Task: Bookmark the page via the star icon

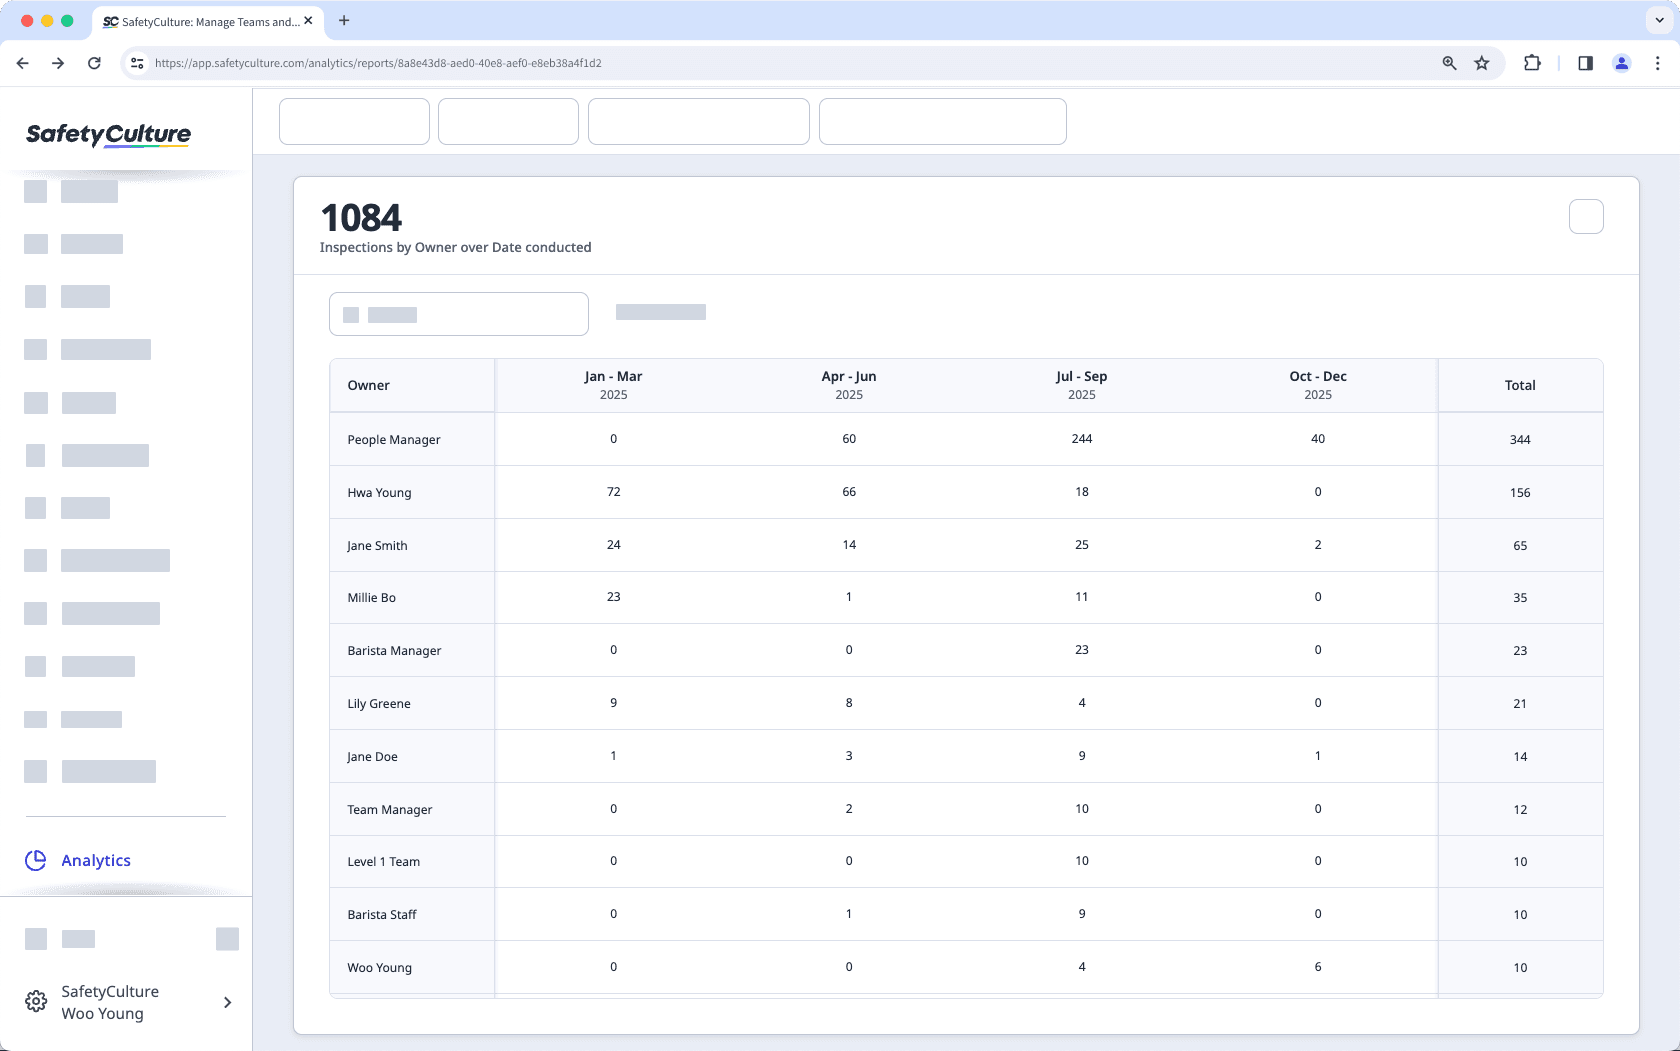Action: (x=1481, y=62)
